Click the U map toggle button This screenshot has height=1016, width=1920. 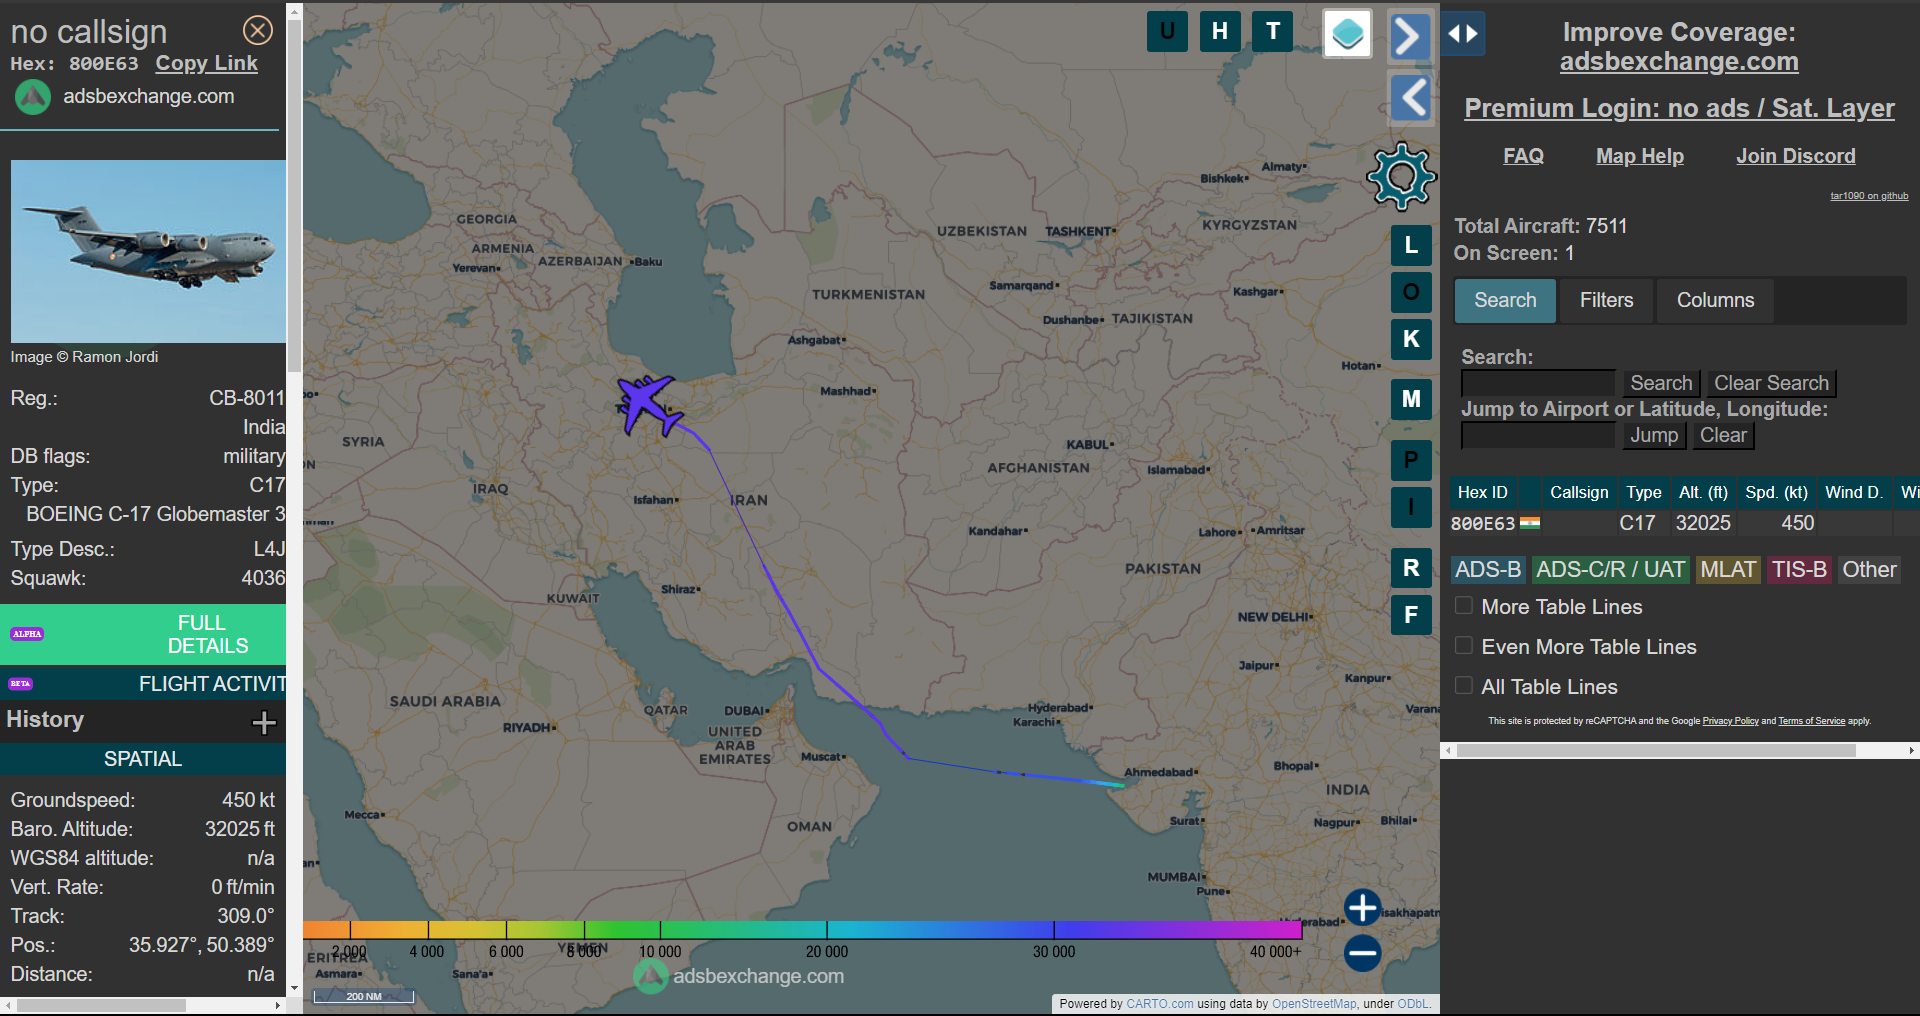pyautogui.click(x=1167, y=31)
